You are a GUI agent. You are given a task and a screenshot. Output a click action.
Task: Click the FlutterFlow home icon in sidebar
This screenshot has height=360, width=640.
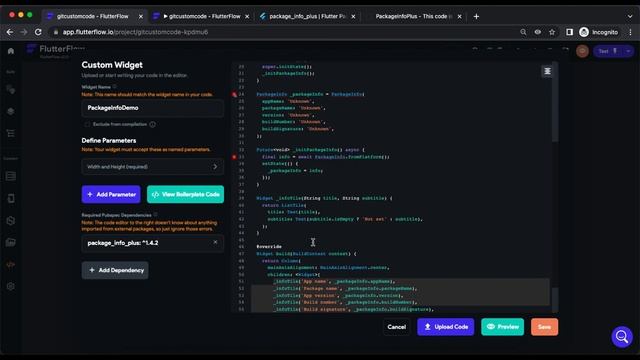click(11, 51)
